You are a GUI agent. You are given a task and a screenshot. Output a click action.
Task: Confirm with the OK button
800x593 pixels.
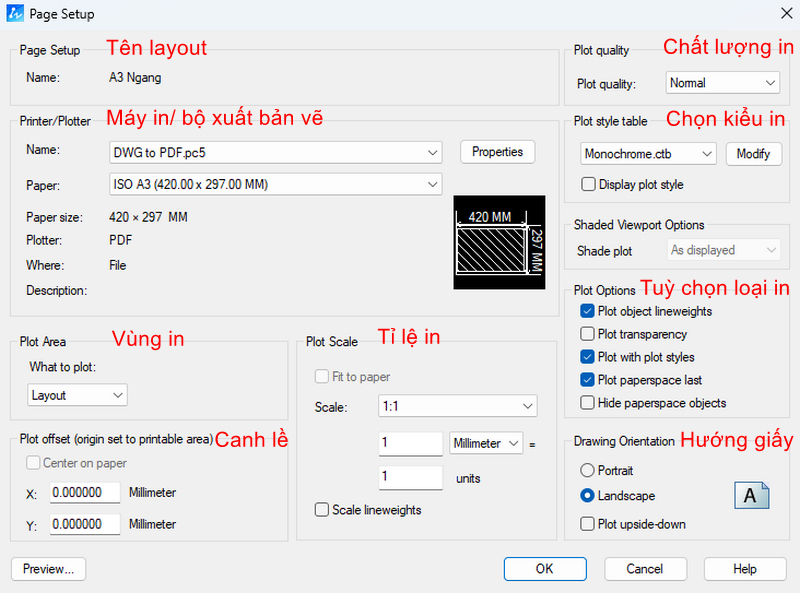[x=545, y=569]
